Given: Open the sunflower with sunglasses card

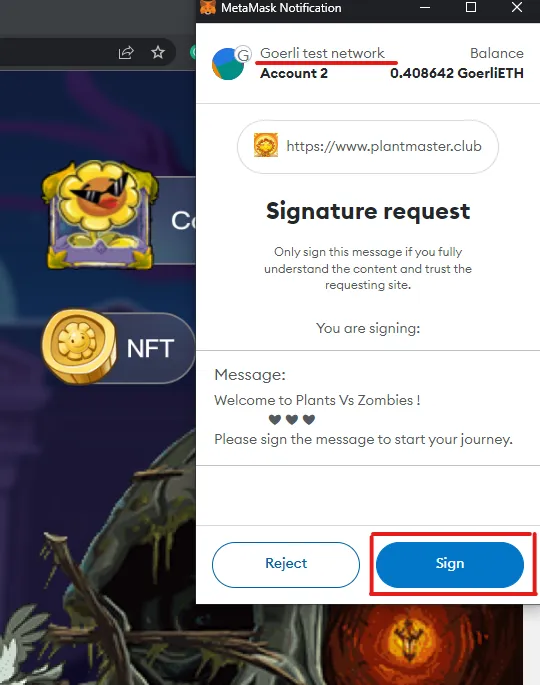Looking at the screenshot, I should point(100,214).
